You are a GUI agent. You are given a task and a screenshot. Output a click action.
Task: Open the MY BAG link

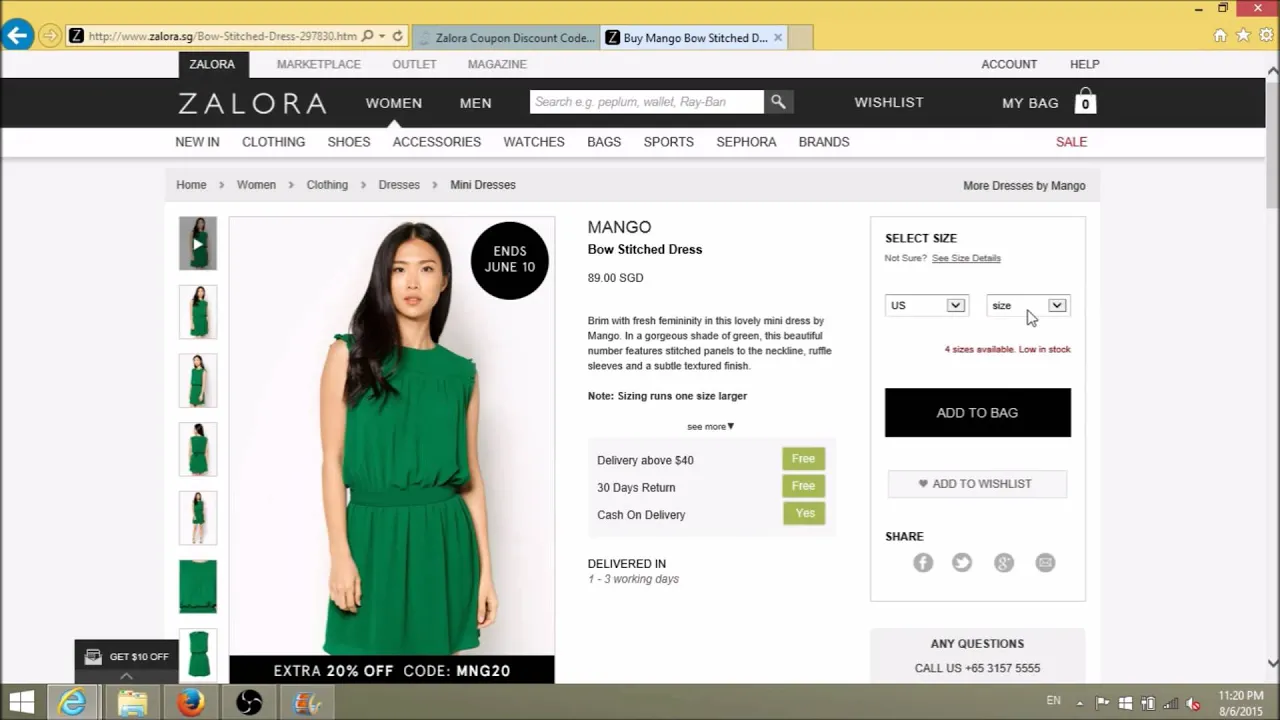(x=1030, y=103)
